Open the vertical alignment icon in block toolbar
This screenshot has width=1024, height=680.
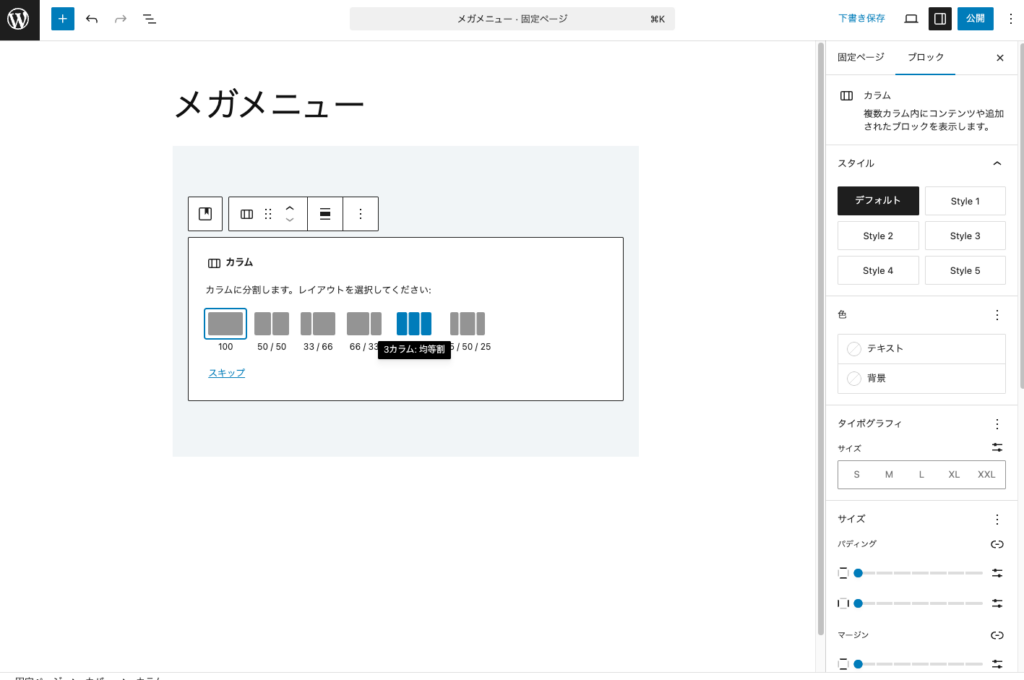coord(325,213)
